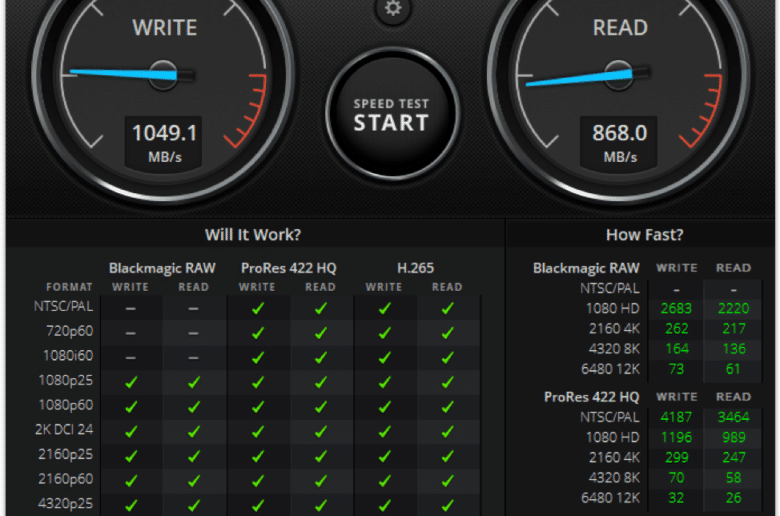The image size is (780, 516).
Task: Click ProRes 422 HQ column header in Will It Work
Action: pos(289,268)
